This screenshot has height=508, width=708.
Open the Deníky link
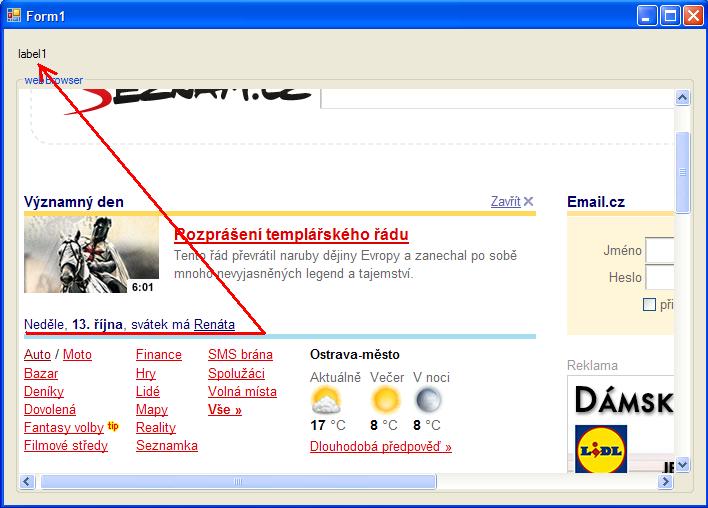(44, 391)
